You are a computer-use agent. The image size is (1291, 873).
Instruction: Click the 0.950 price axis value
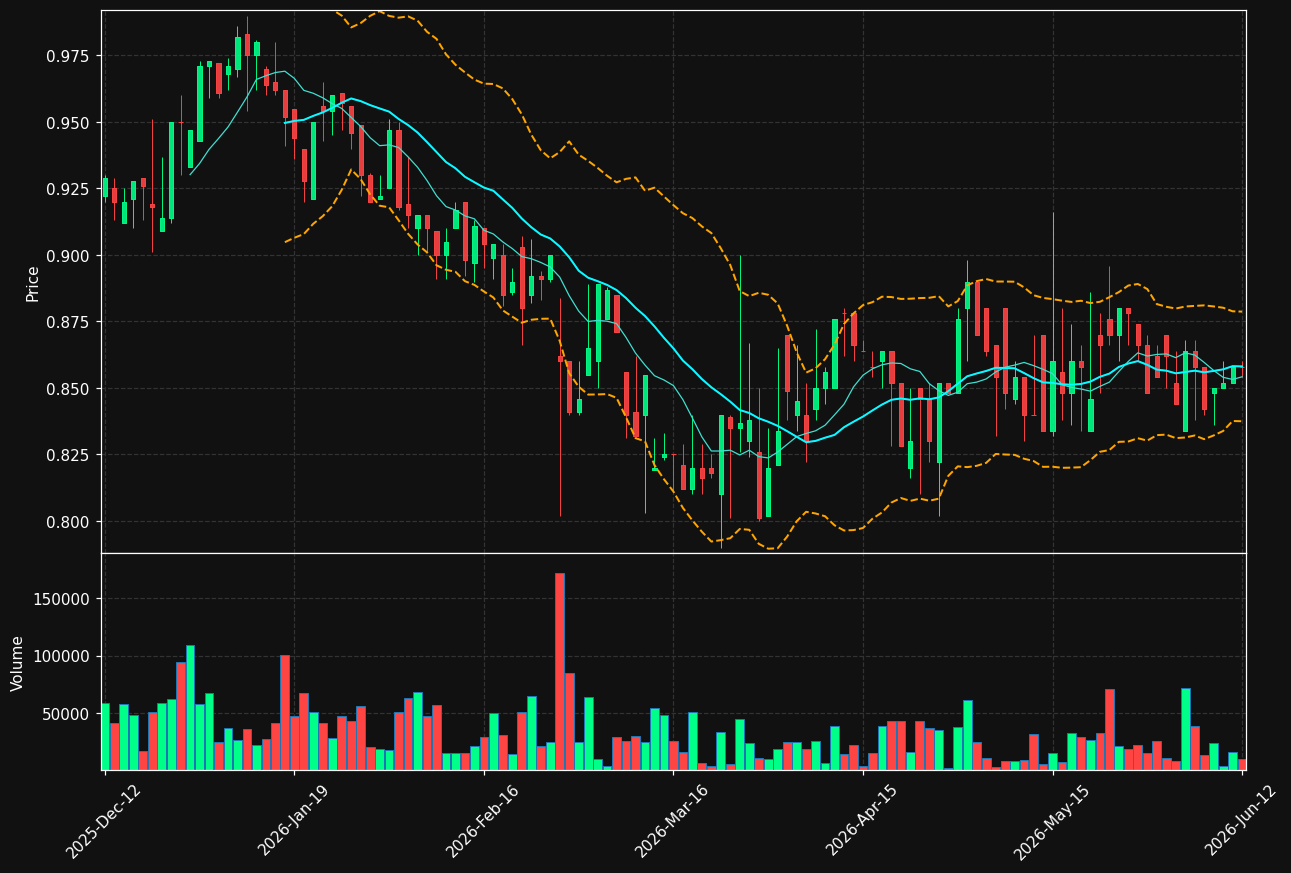point(69,123)
